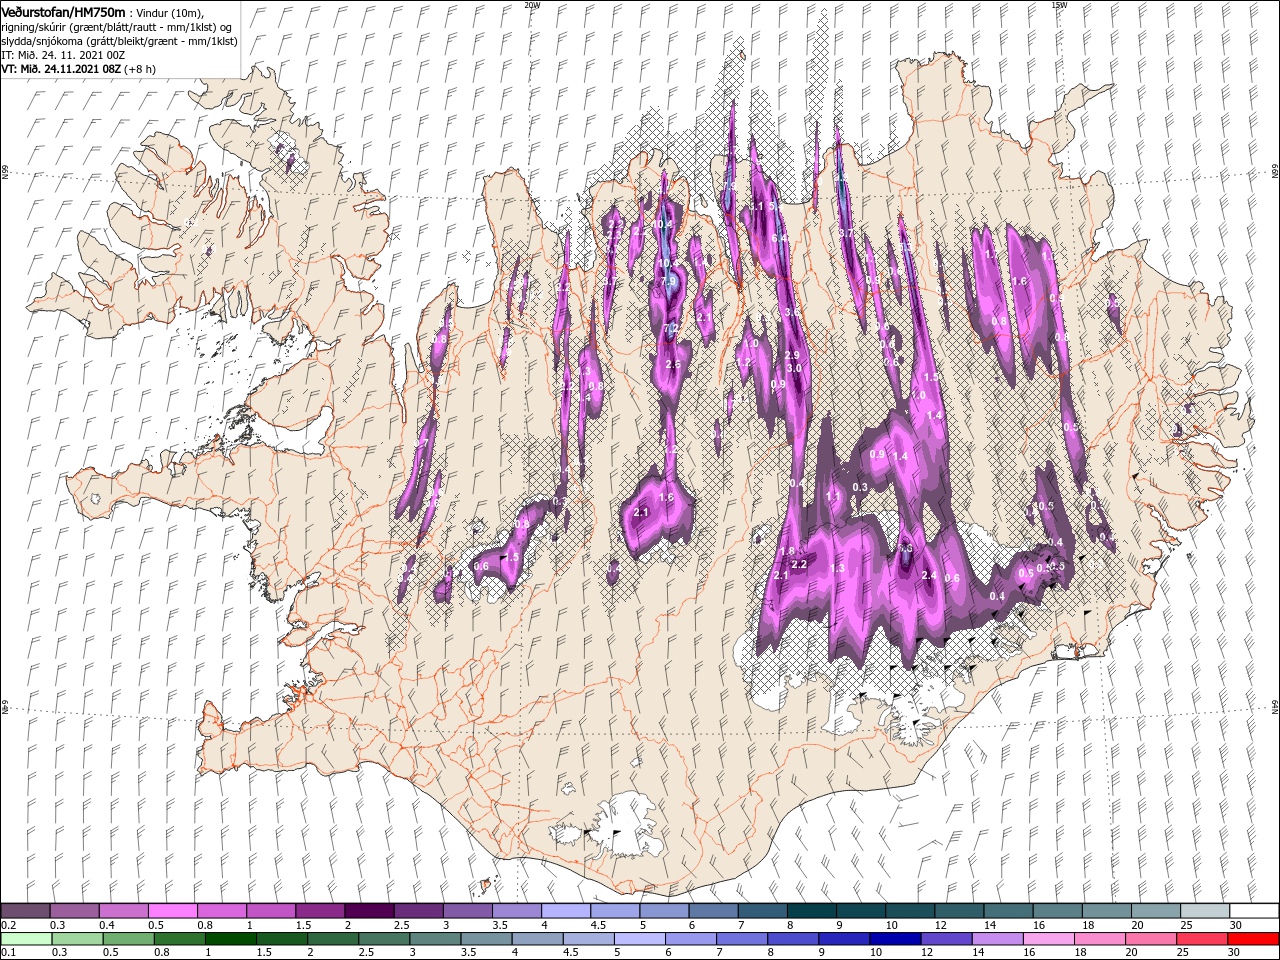The height and width of the screenshot is (960, 1280).
Task: Click lower legend swatch starting at 3.5
Action: point(485,939)
